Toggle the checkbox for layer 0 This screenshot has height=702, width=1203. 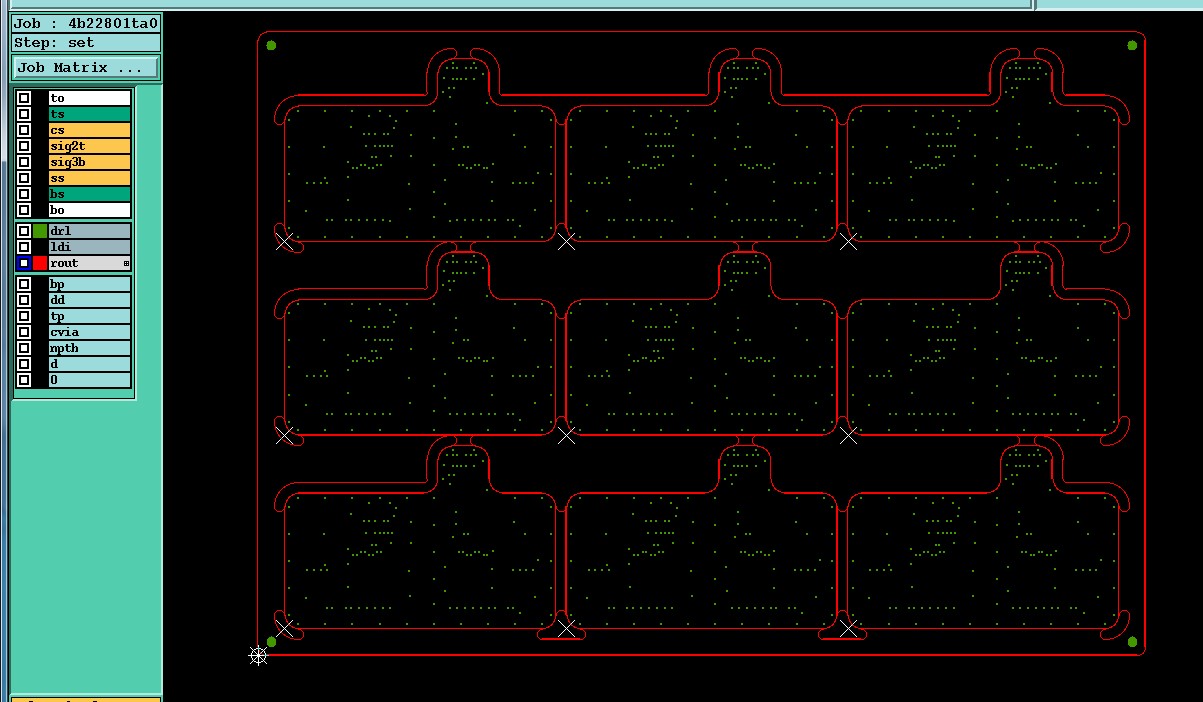[24, 380]
